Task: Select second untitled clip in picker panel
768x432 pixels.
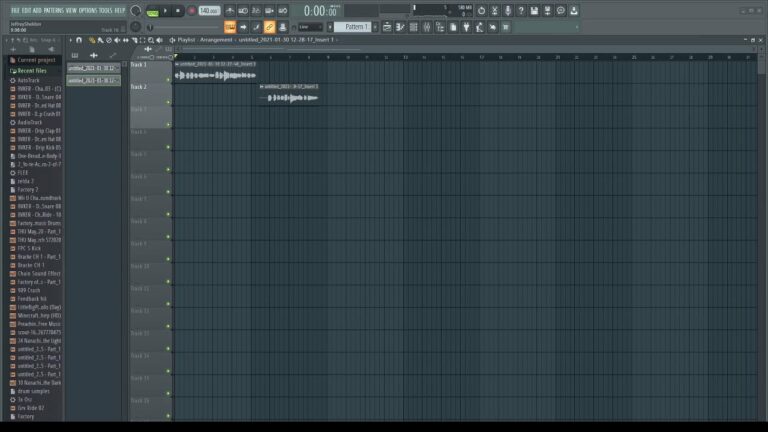Action: [93, 80]
